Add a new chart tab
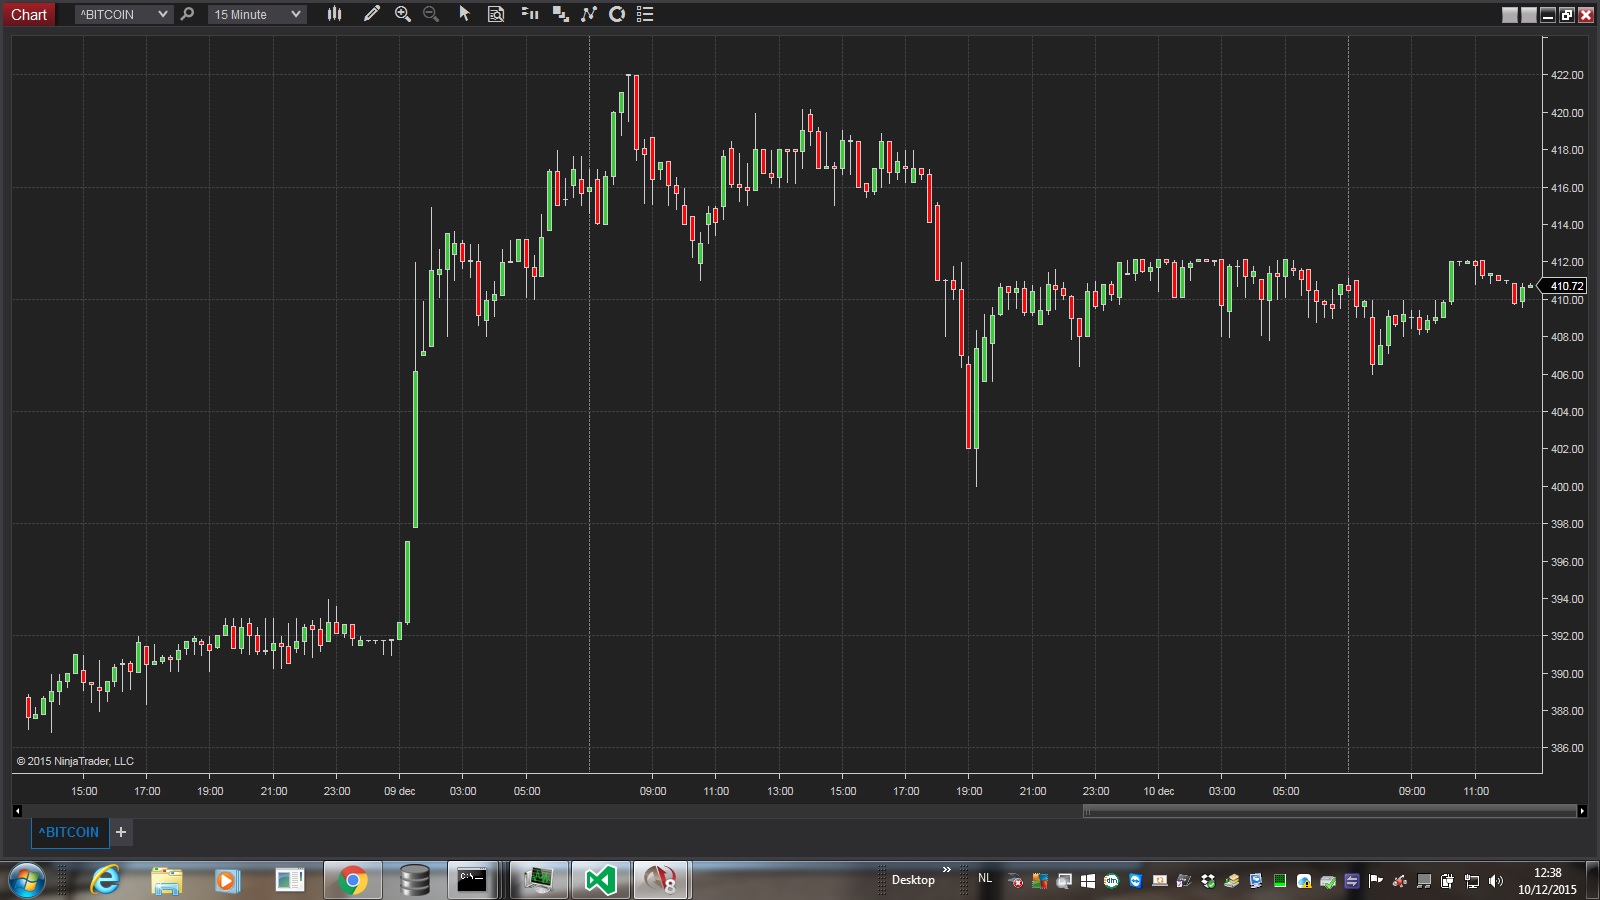Image resolution: width=1600 pixels, height=900 pixels. pos(121,832)
